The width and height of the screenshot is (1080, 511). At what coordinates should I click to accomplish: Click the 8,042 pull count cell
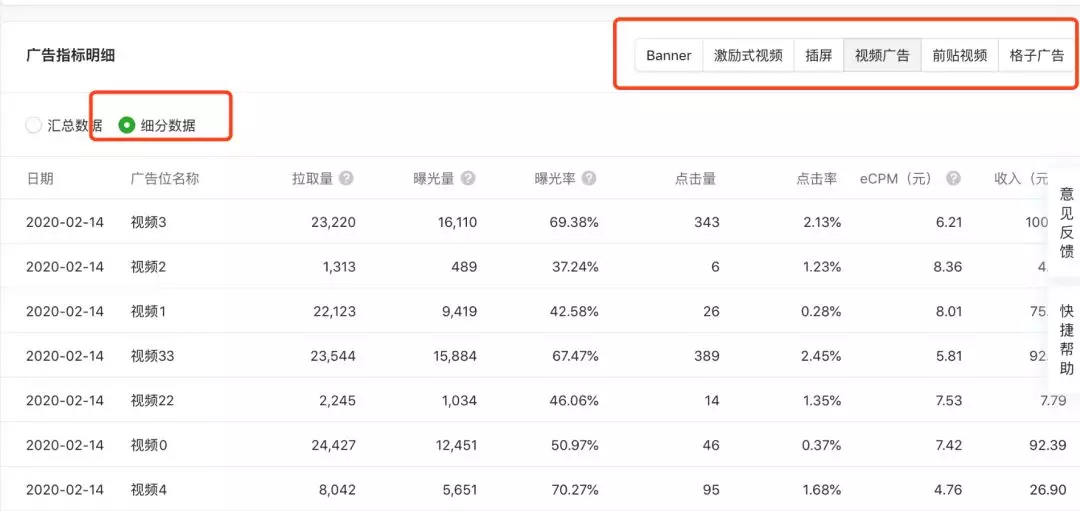click(338, 490)
